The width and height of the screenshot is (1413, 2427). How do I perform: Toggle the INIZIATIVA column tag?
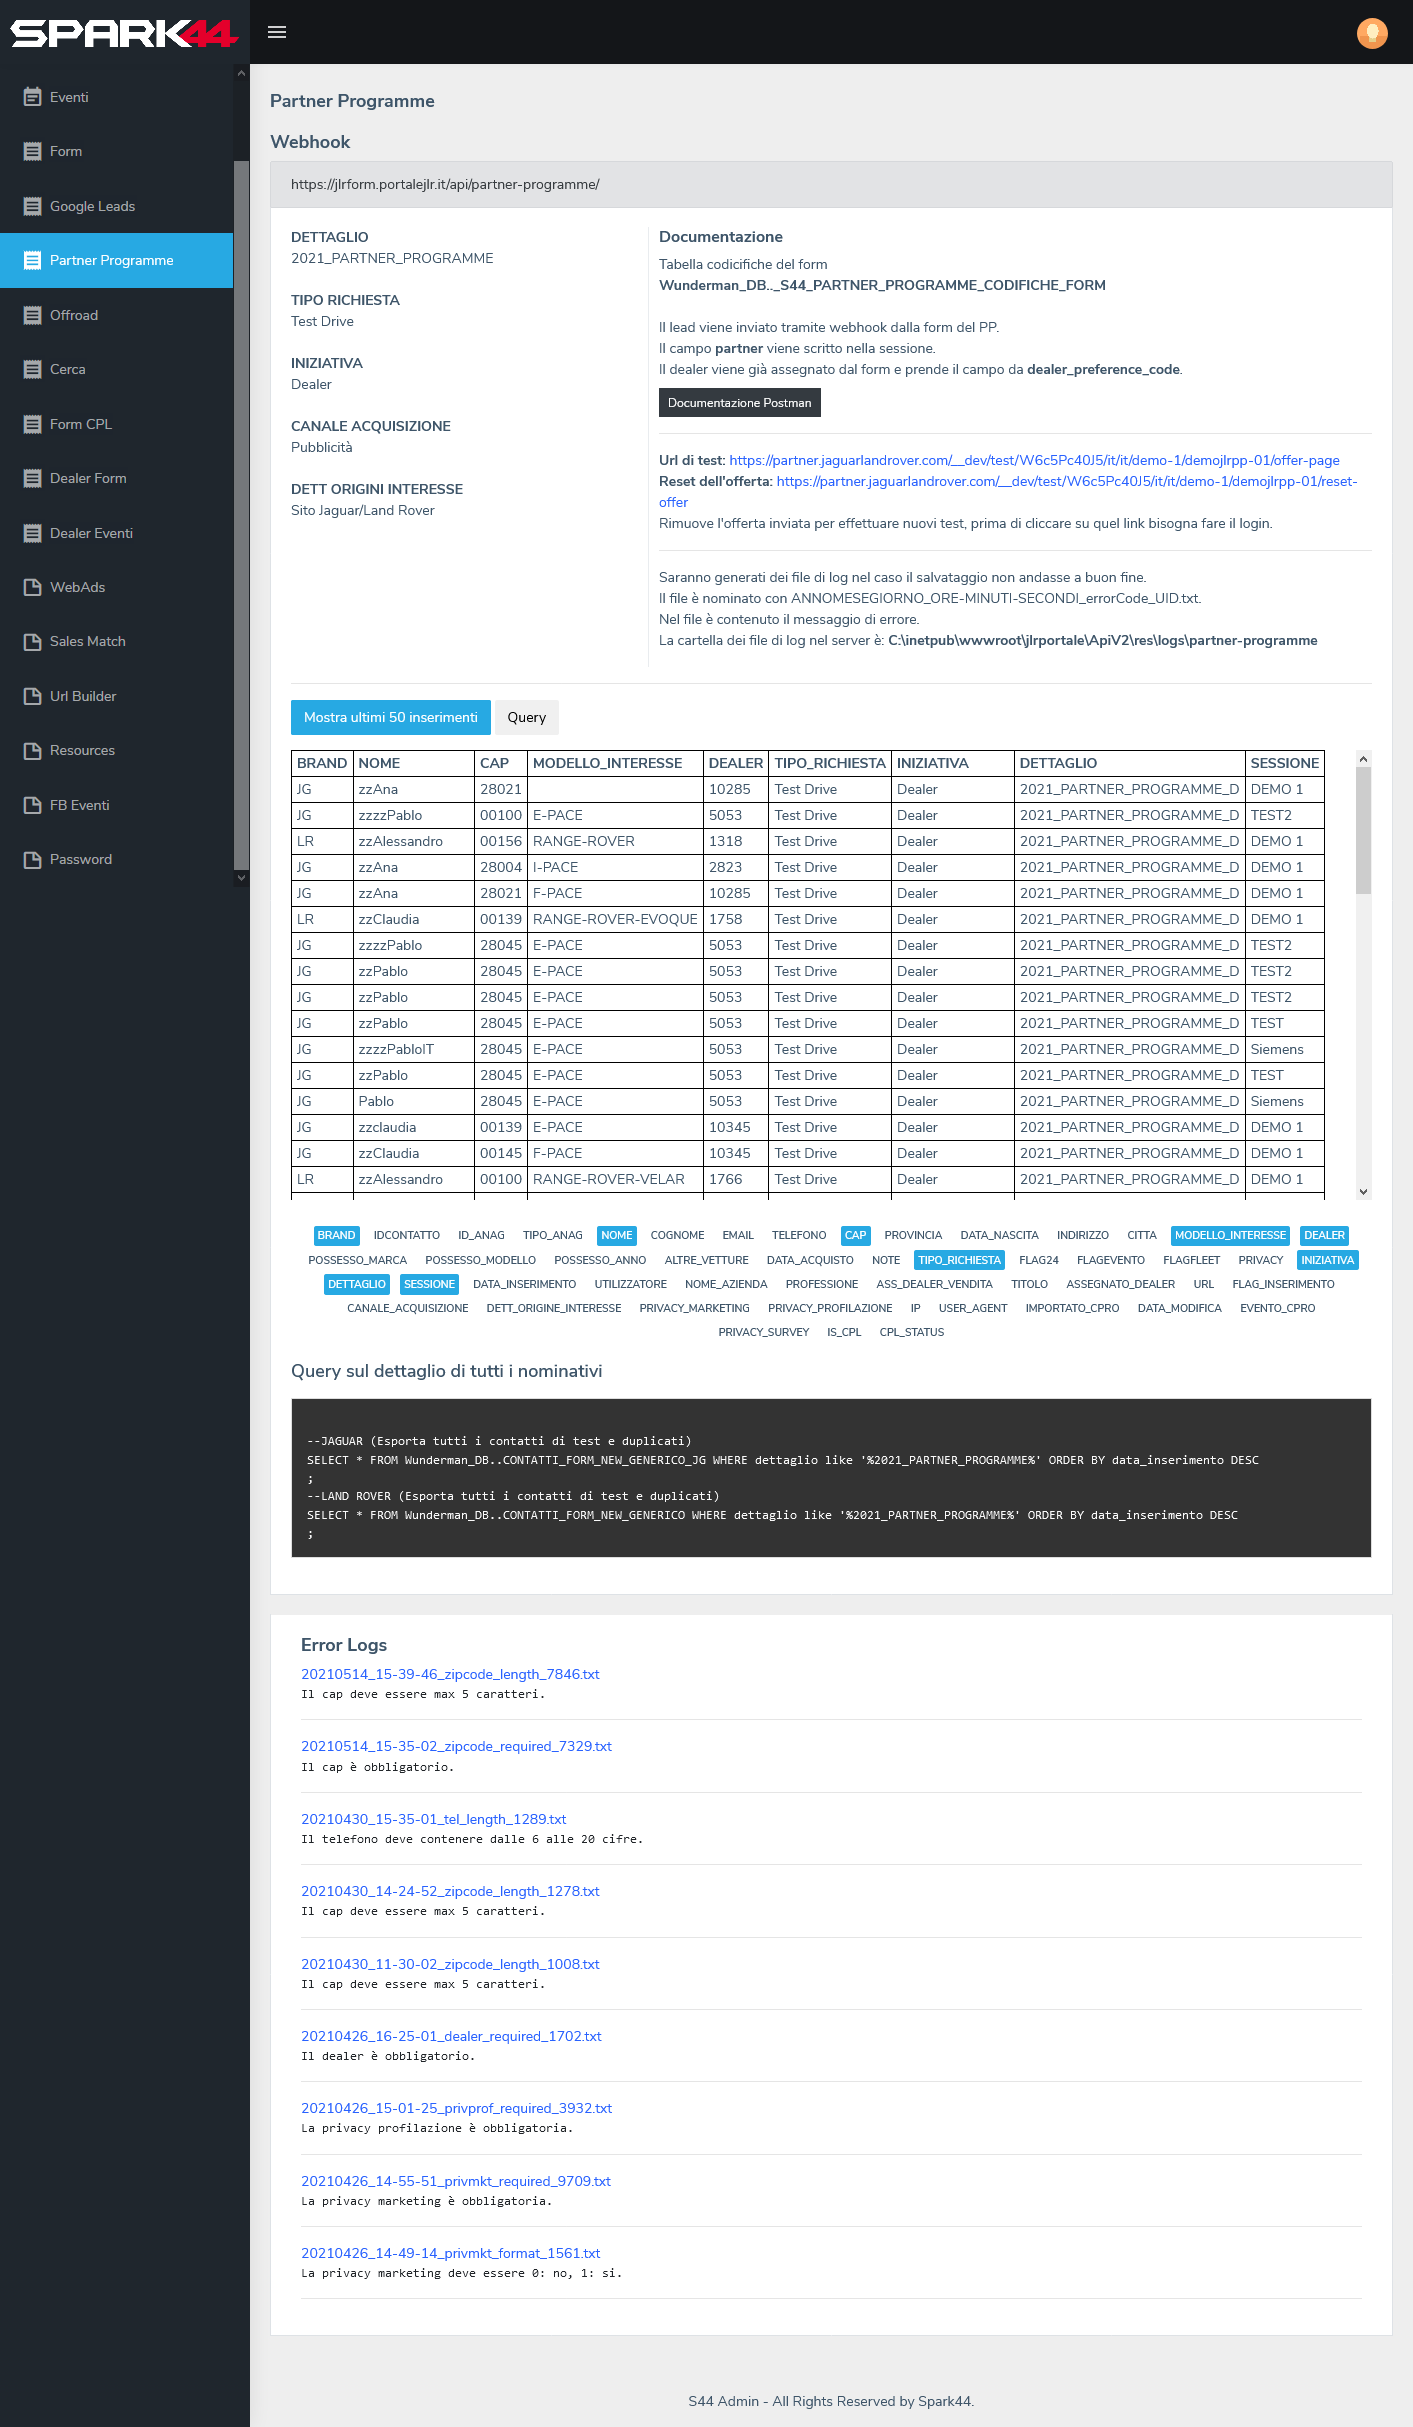[x=1327, y=1260]
